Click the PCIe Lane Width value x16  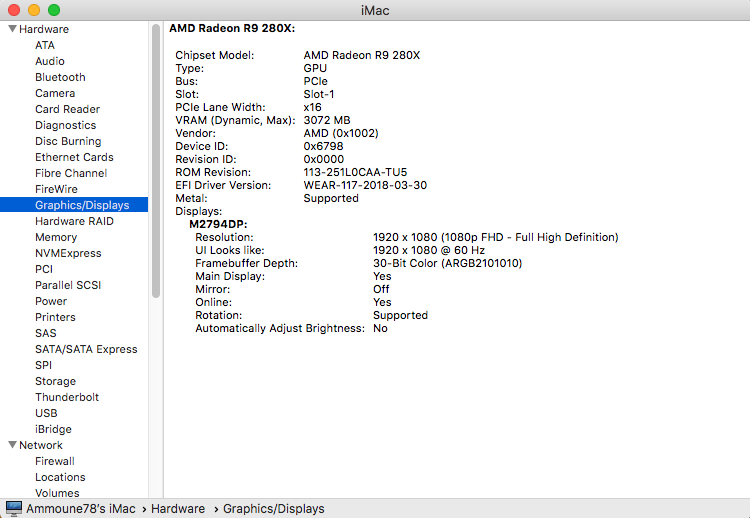[x=312, y=107]
